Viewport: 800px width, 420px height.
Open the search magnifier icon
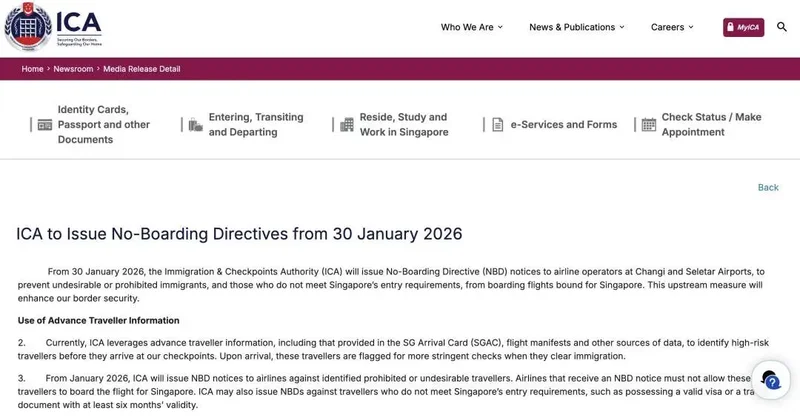pyautogui.click(x=781, y=27)
